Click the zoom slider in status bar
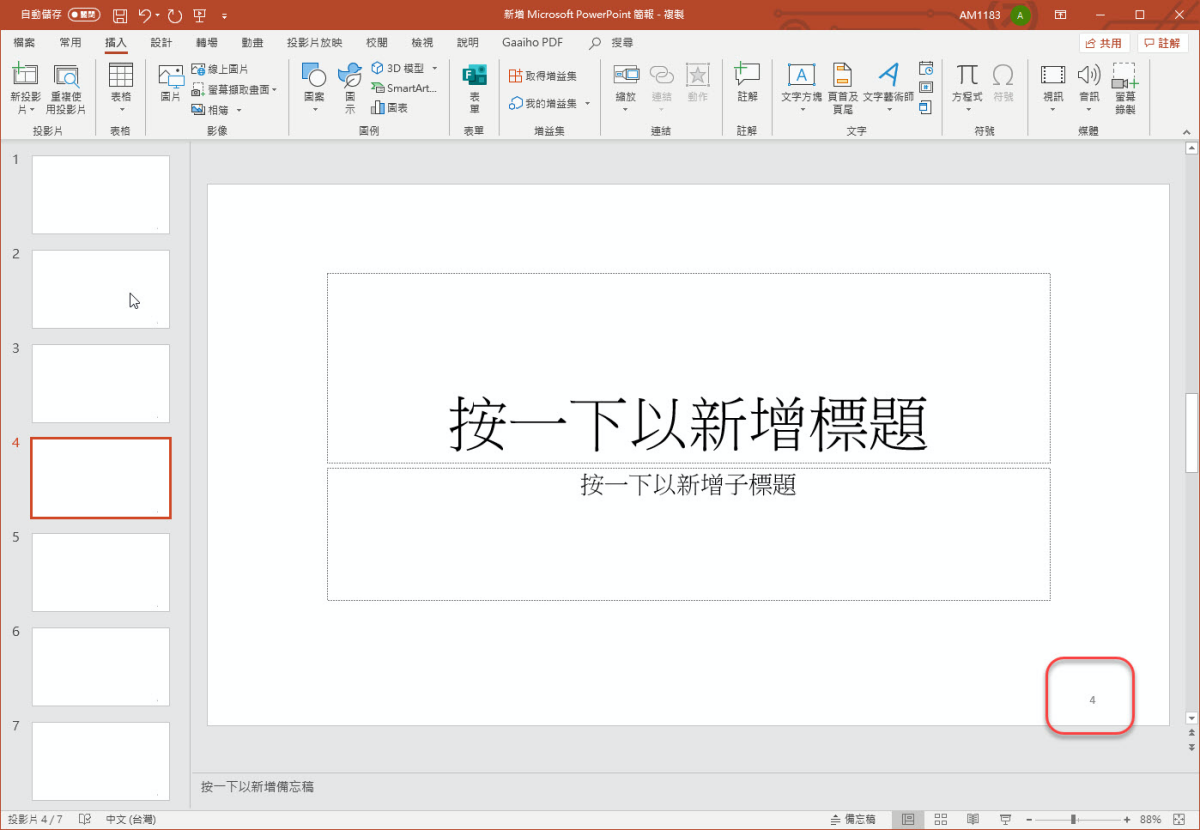1200x830 pixels. [x=1073, y=819]
